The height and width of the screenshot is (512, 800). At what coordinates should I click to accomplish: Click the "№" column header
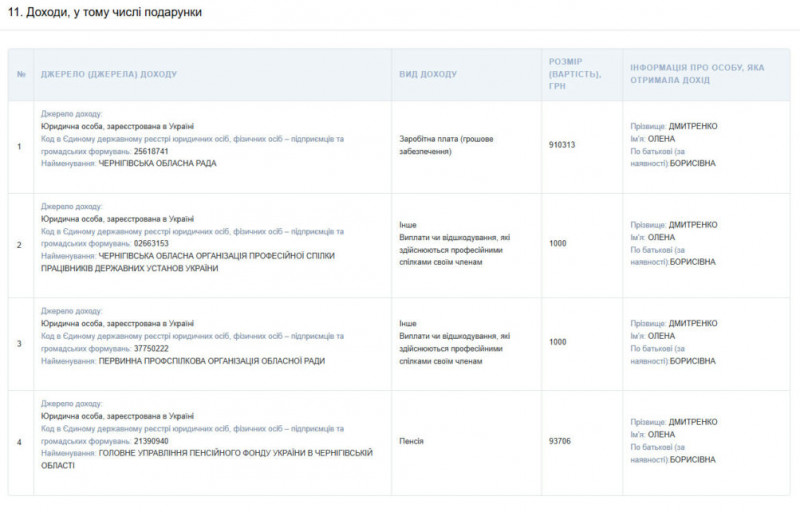point(21,74)
